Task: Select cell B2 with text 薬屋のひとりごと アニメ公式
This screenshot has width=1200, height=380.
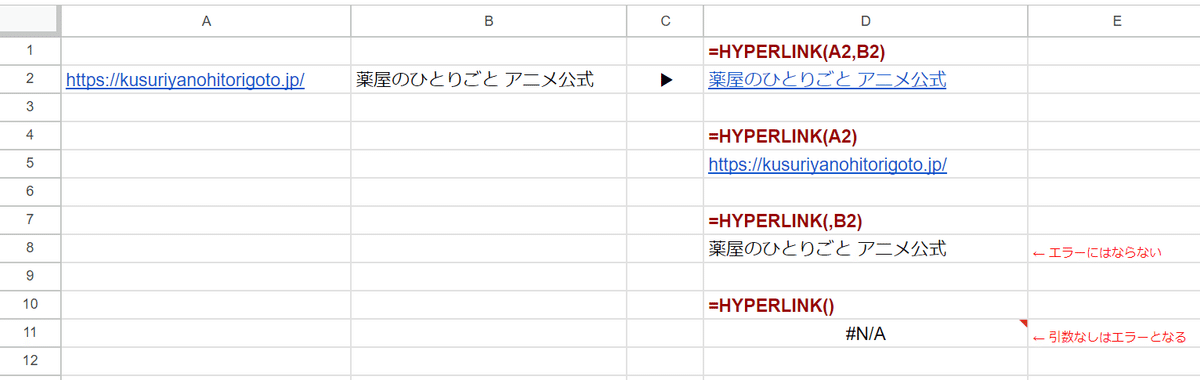Action: (x=489, y=80)
